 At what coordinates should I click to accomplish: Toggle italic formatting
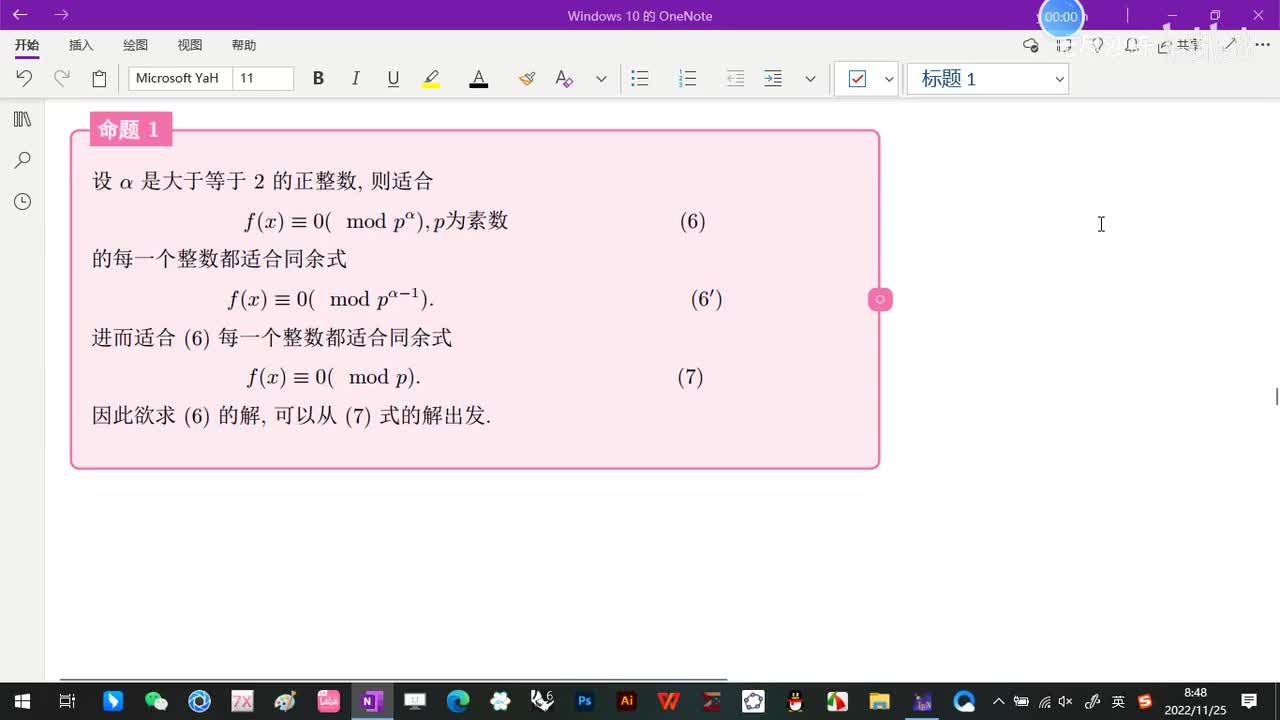pyautogui.click(x=355, y=78)
